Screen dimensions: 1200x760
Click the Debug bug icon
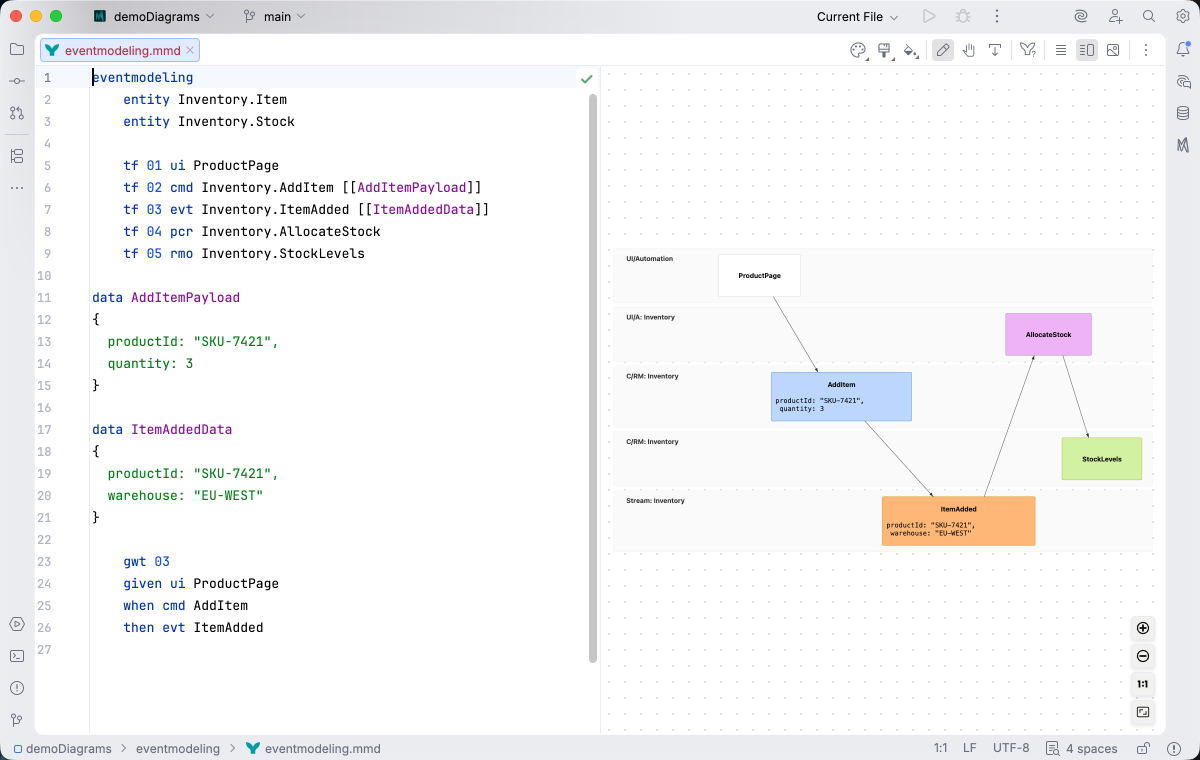[x=963, y=16]
